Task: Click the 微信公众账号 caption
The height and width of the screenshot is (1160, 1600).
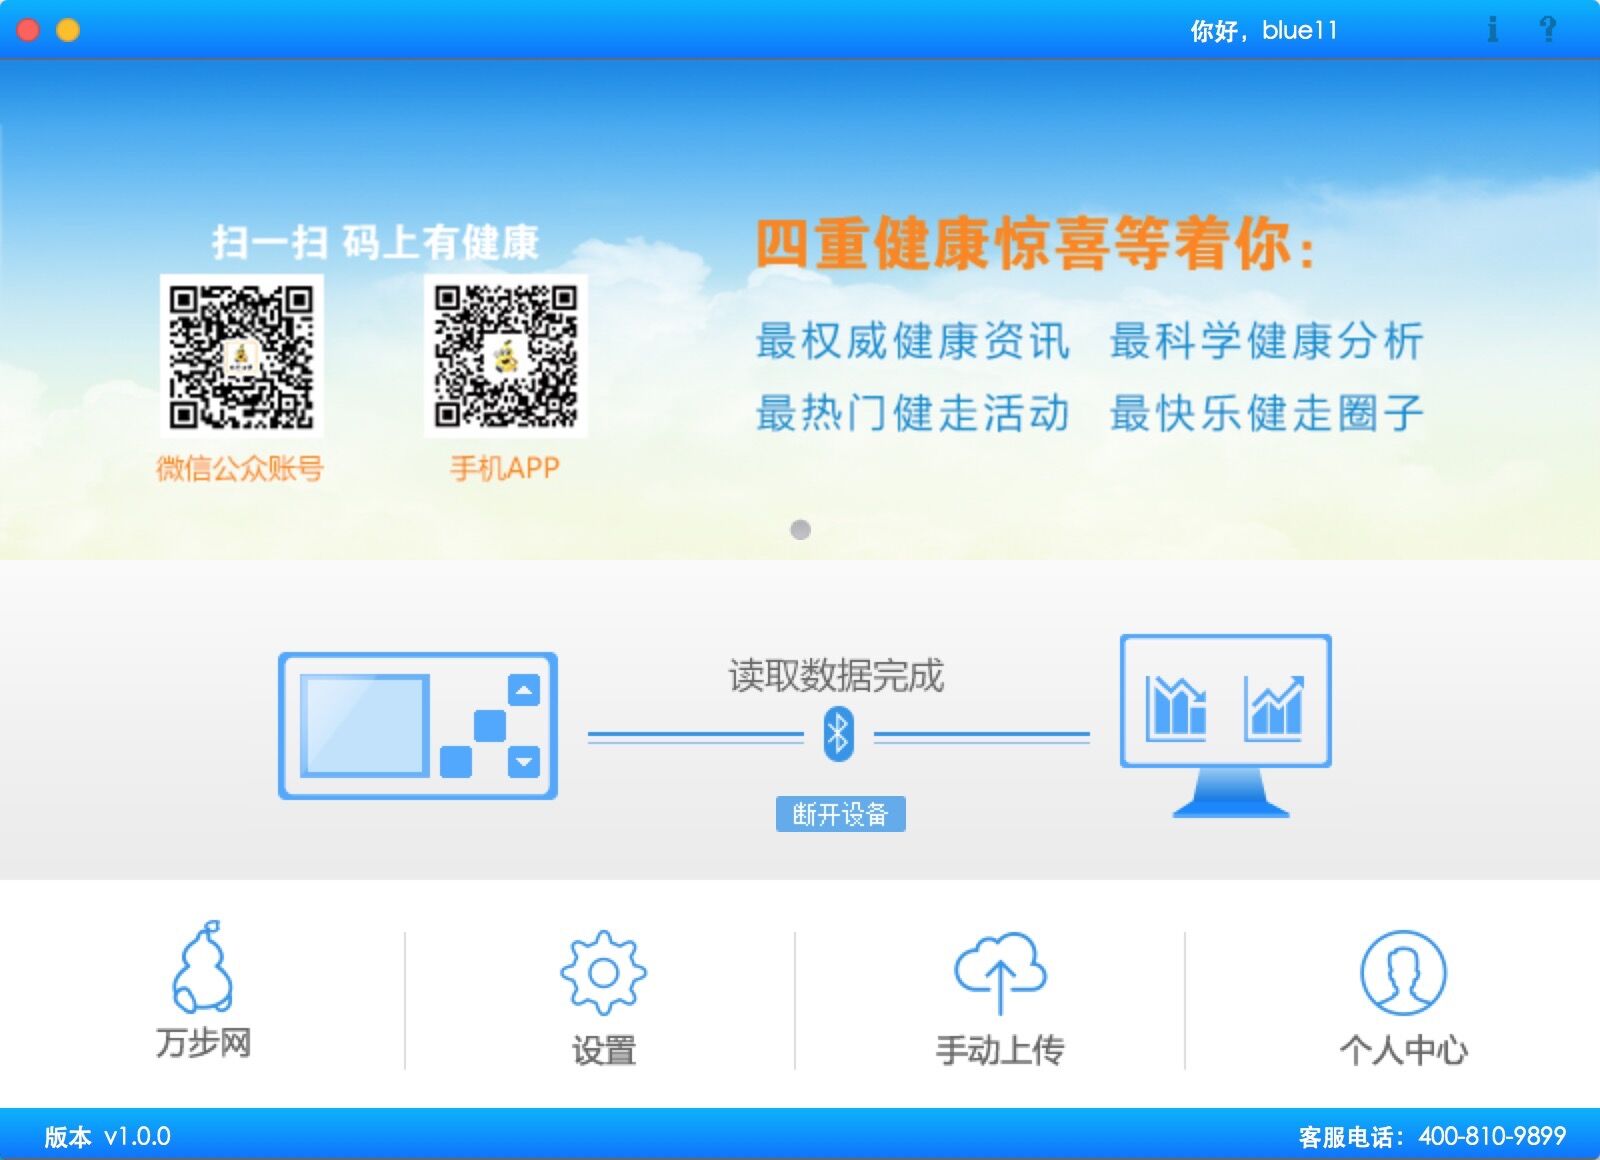Action: point(240,468)
